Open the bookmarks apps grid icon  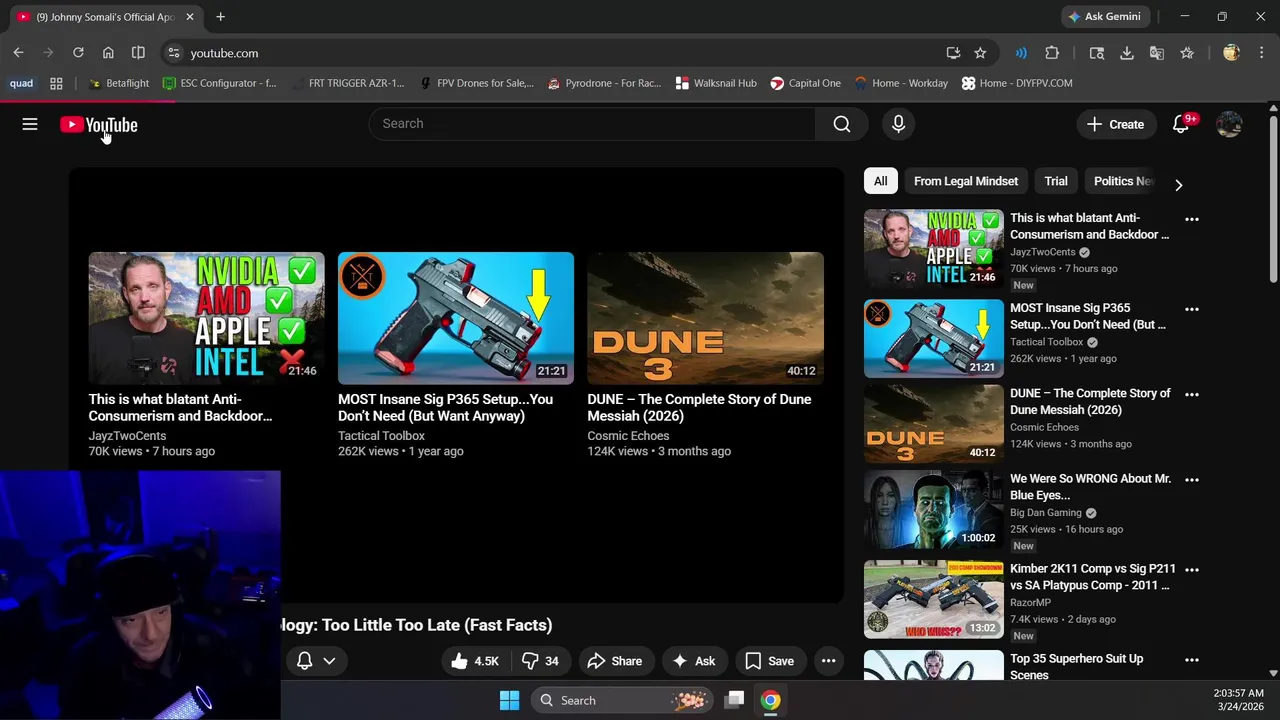56,83
